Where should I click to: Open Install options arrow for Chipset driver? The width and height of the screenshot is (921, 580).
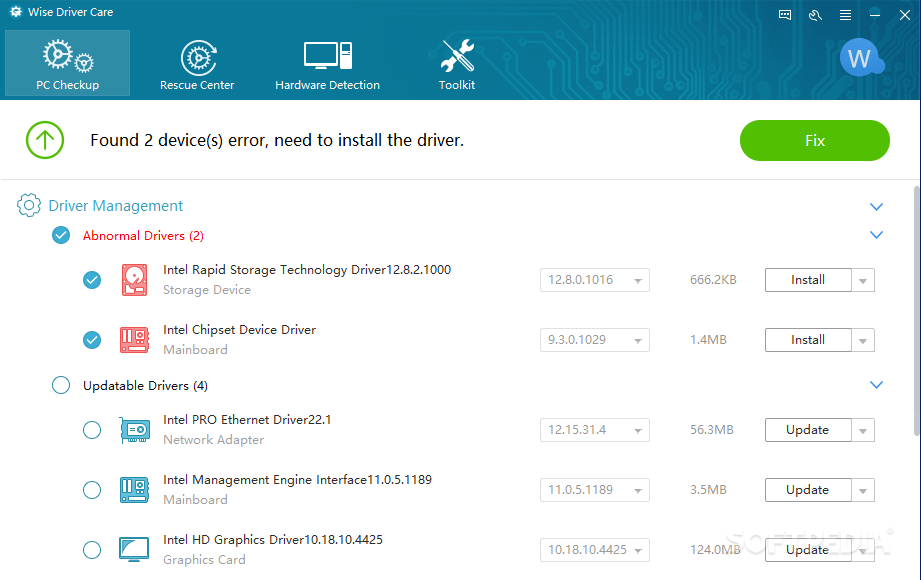(x=863, y=340)
